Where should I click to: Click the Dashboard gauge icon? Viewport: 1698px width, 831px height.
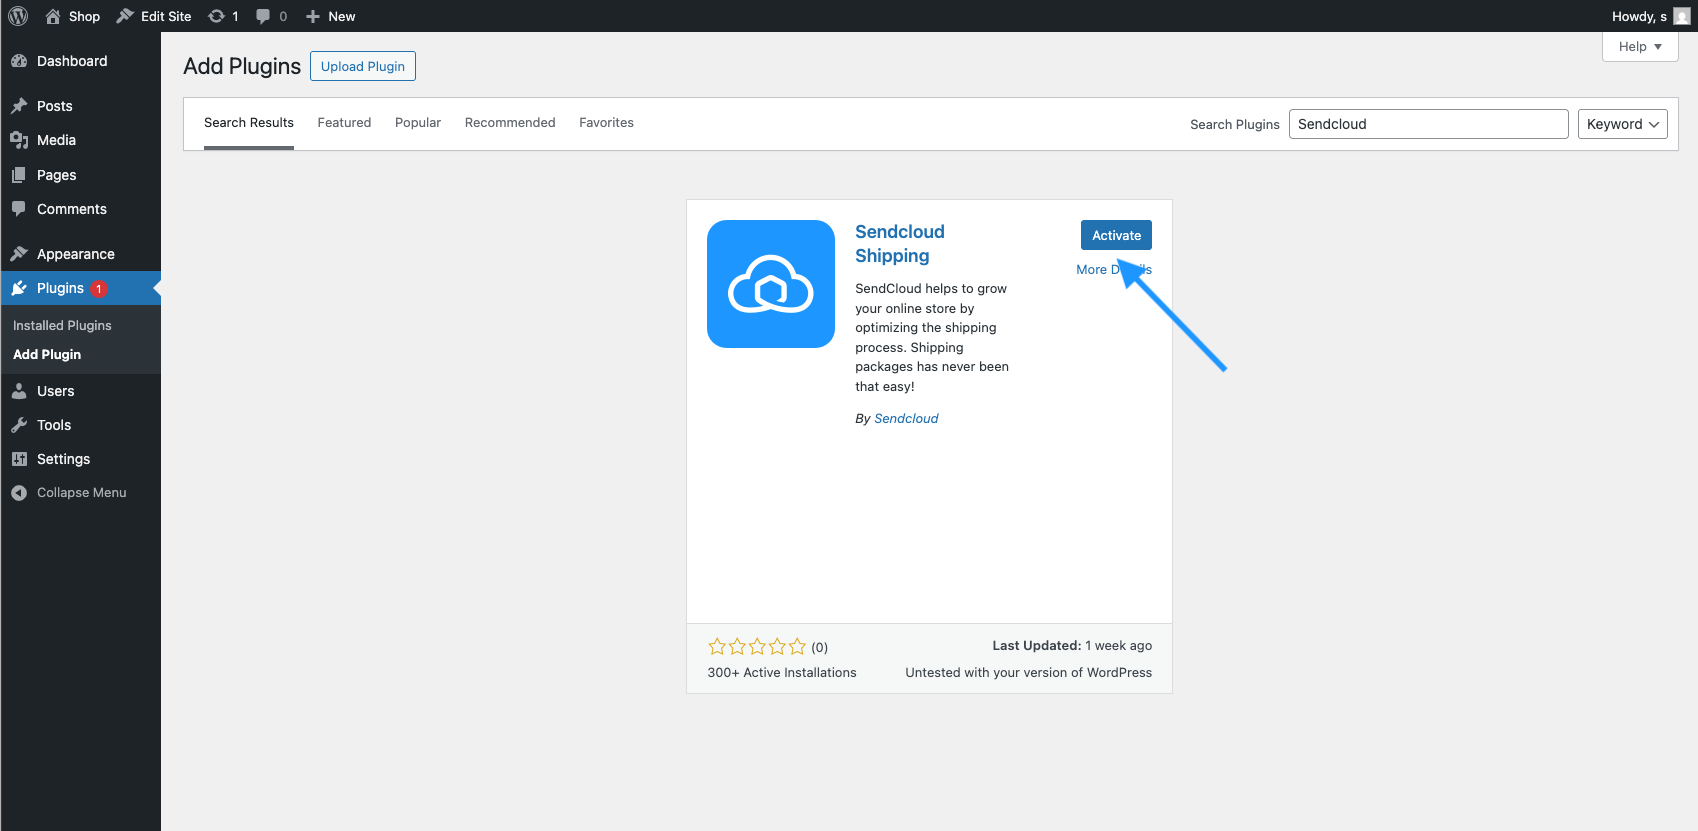click(x=19, y=61)
